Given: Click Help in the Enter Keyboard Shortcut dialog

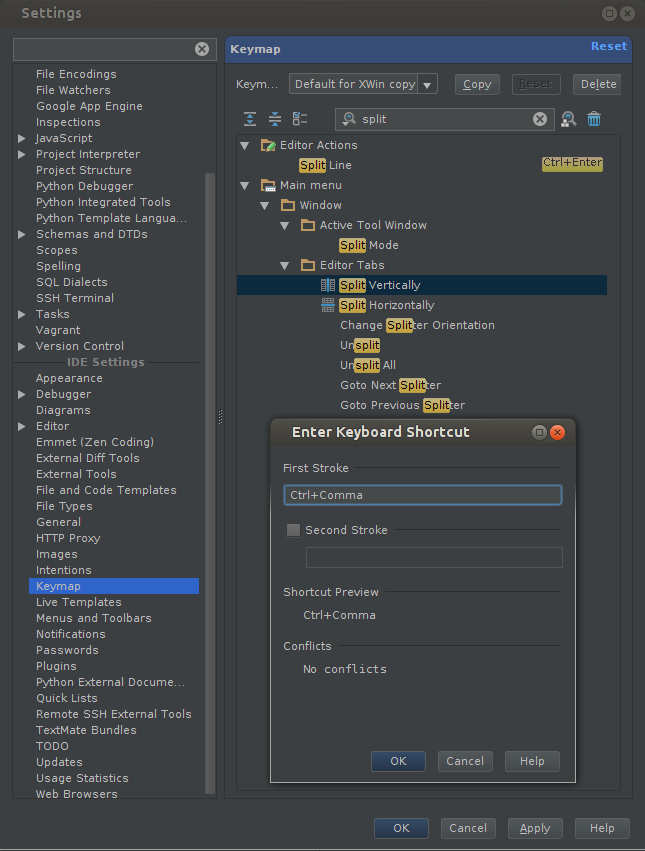Looking at the screenshot, I should (532, 761).
